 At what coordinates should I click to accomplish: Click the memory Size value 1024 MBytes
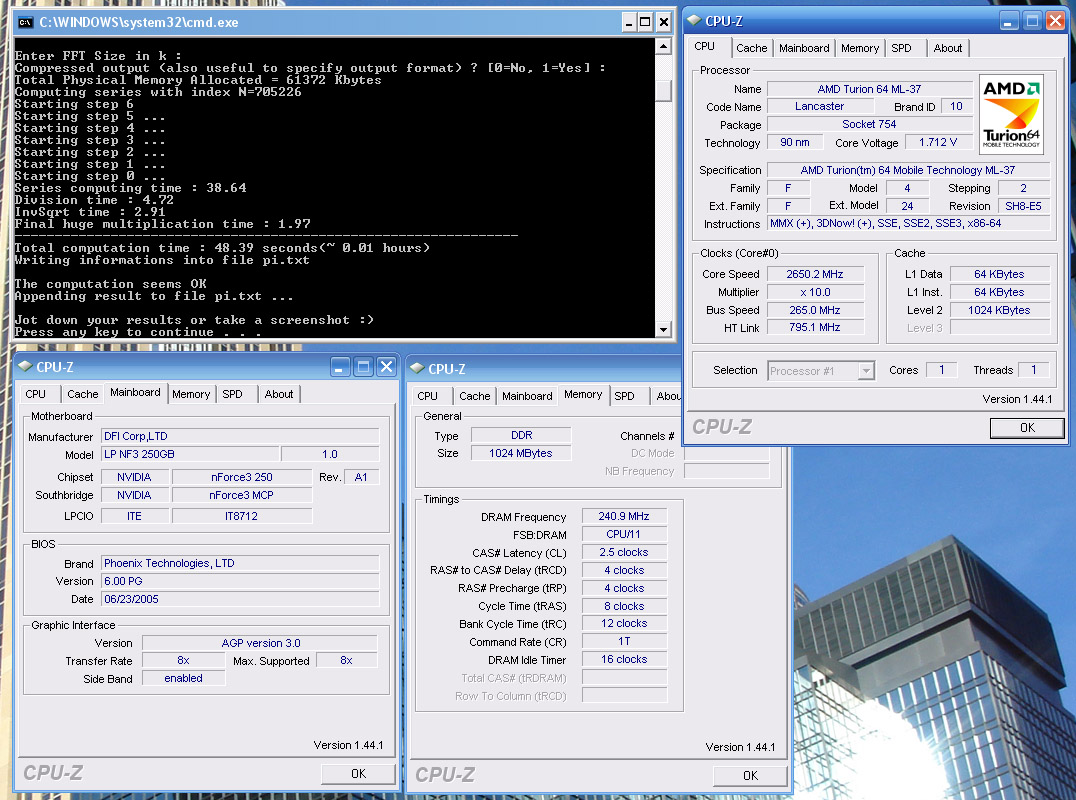point(521,454)
